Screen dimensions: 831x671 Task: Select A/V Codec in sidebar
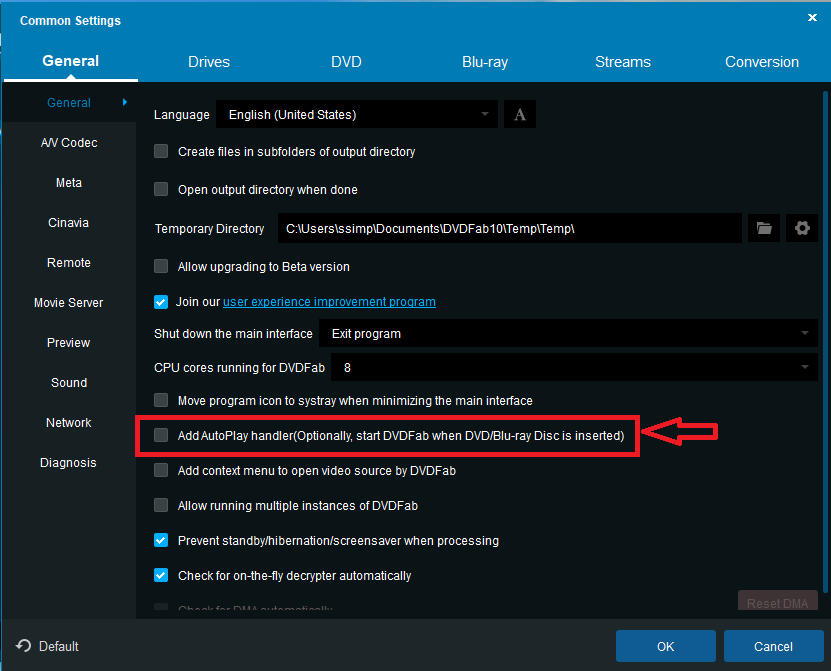point(69,143)
